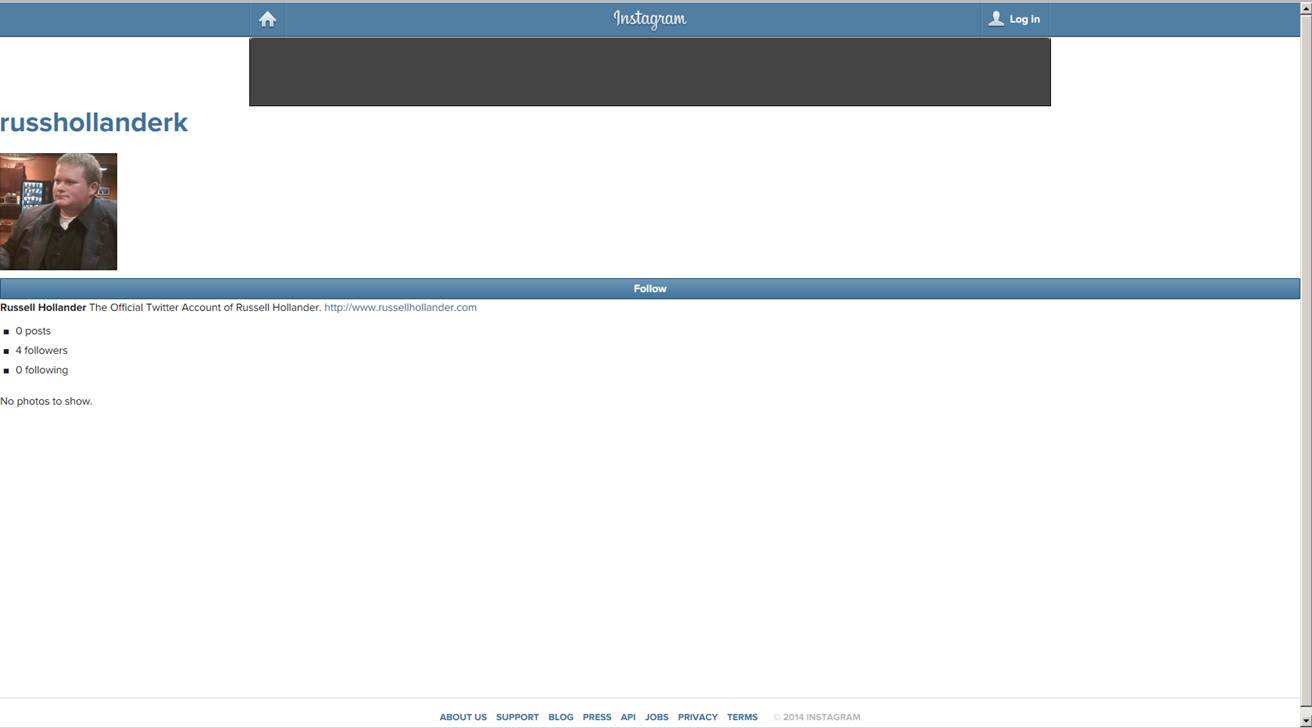This screenshot has width=1312, height=728.
Task: View the Privacy footer link
Action: pos(697,717)
